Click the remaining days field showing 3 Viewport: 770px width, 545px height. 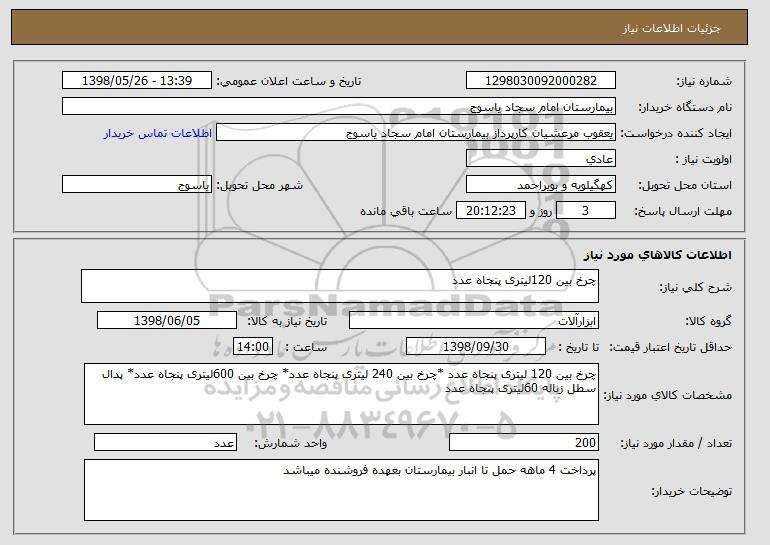coord(585,211)
